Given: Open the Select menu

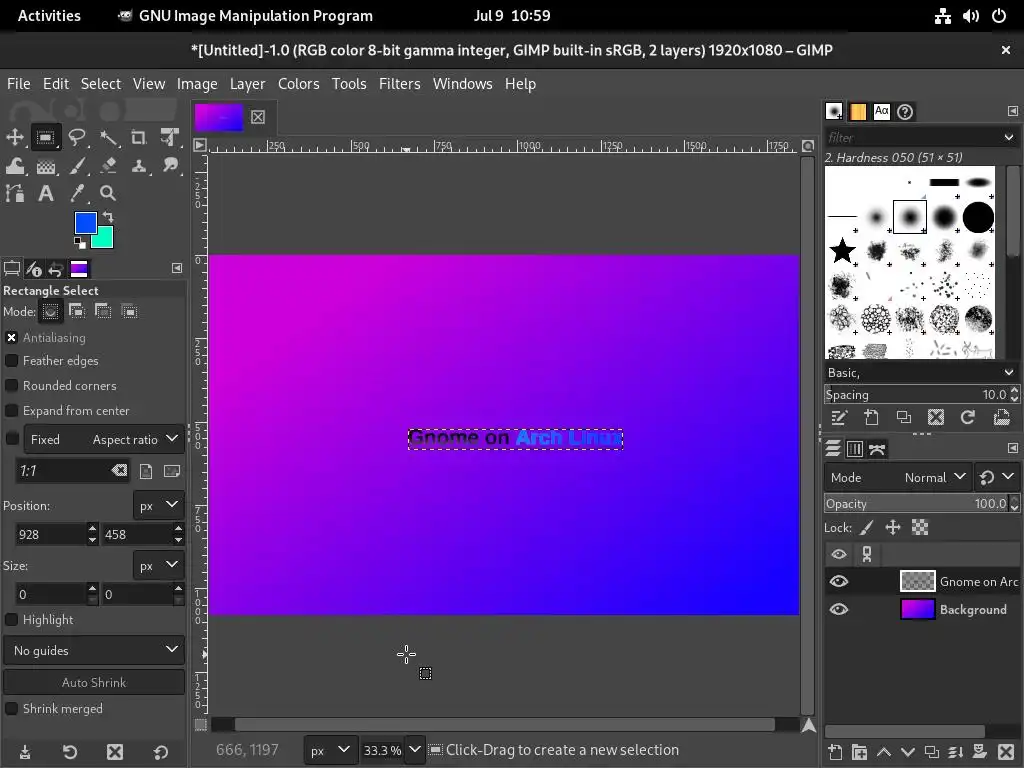Looking at the screenshot, I should [101, 84].
